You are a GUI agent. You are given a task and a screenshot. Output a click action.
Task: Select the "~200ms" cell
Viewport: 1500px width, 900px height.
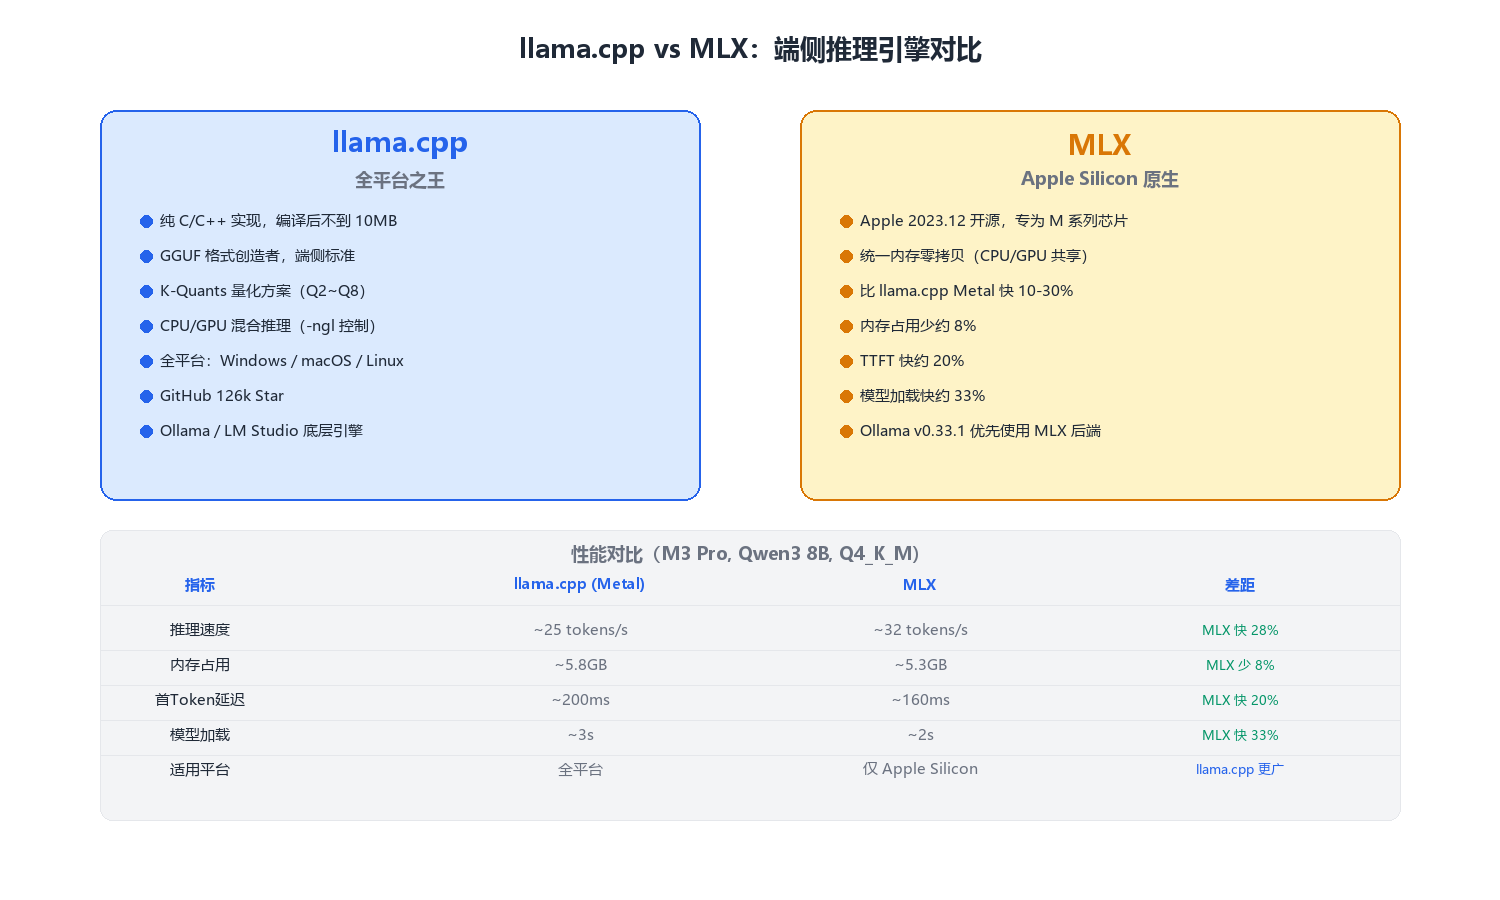(x=580, y=700)
